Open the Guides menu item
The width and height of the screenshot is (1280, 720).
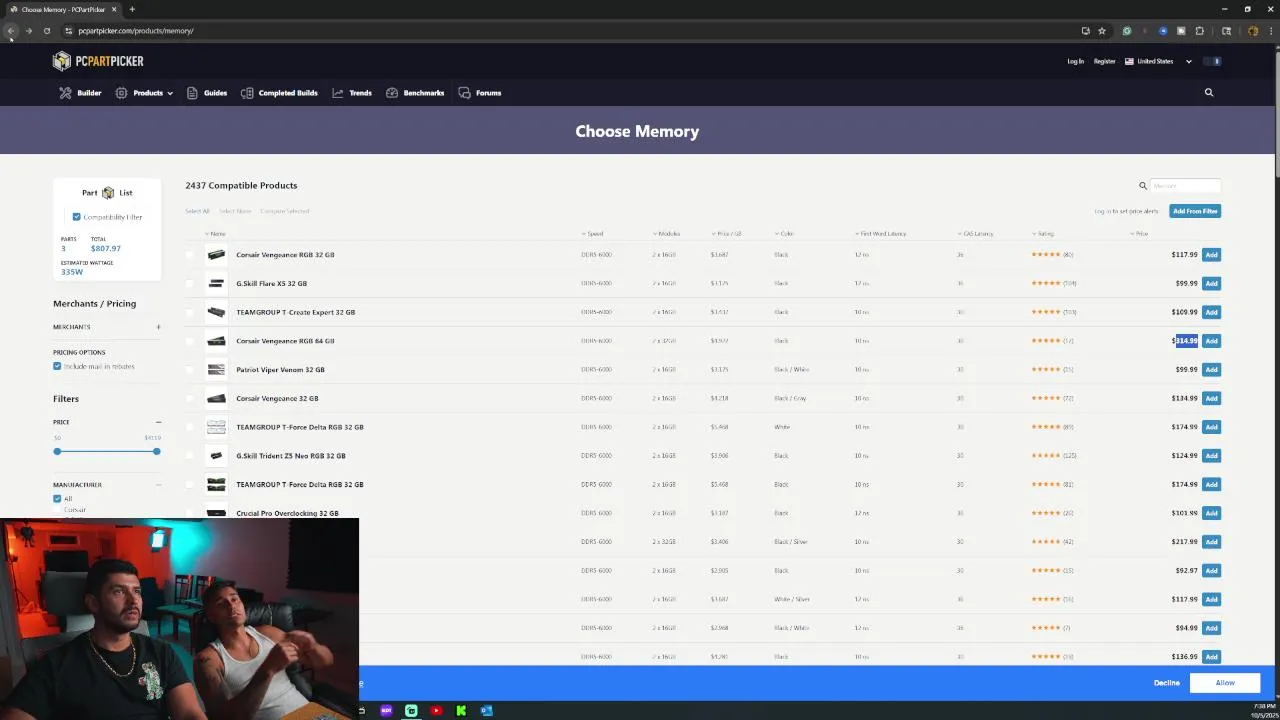215,93
